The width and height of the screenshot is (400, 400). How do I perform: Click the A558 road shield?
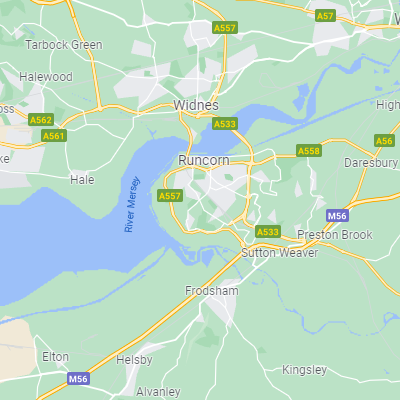(309, 151)
